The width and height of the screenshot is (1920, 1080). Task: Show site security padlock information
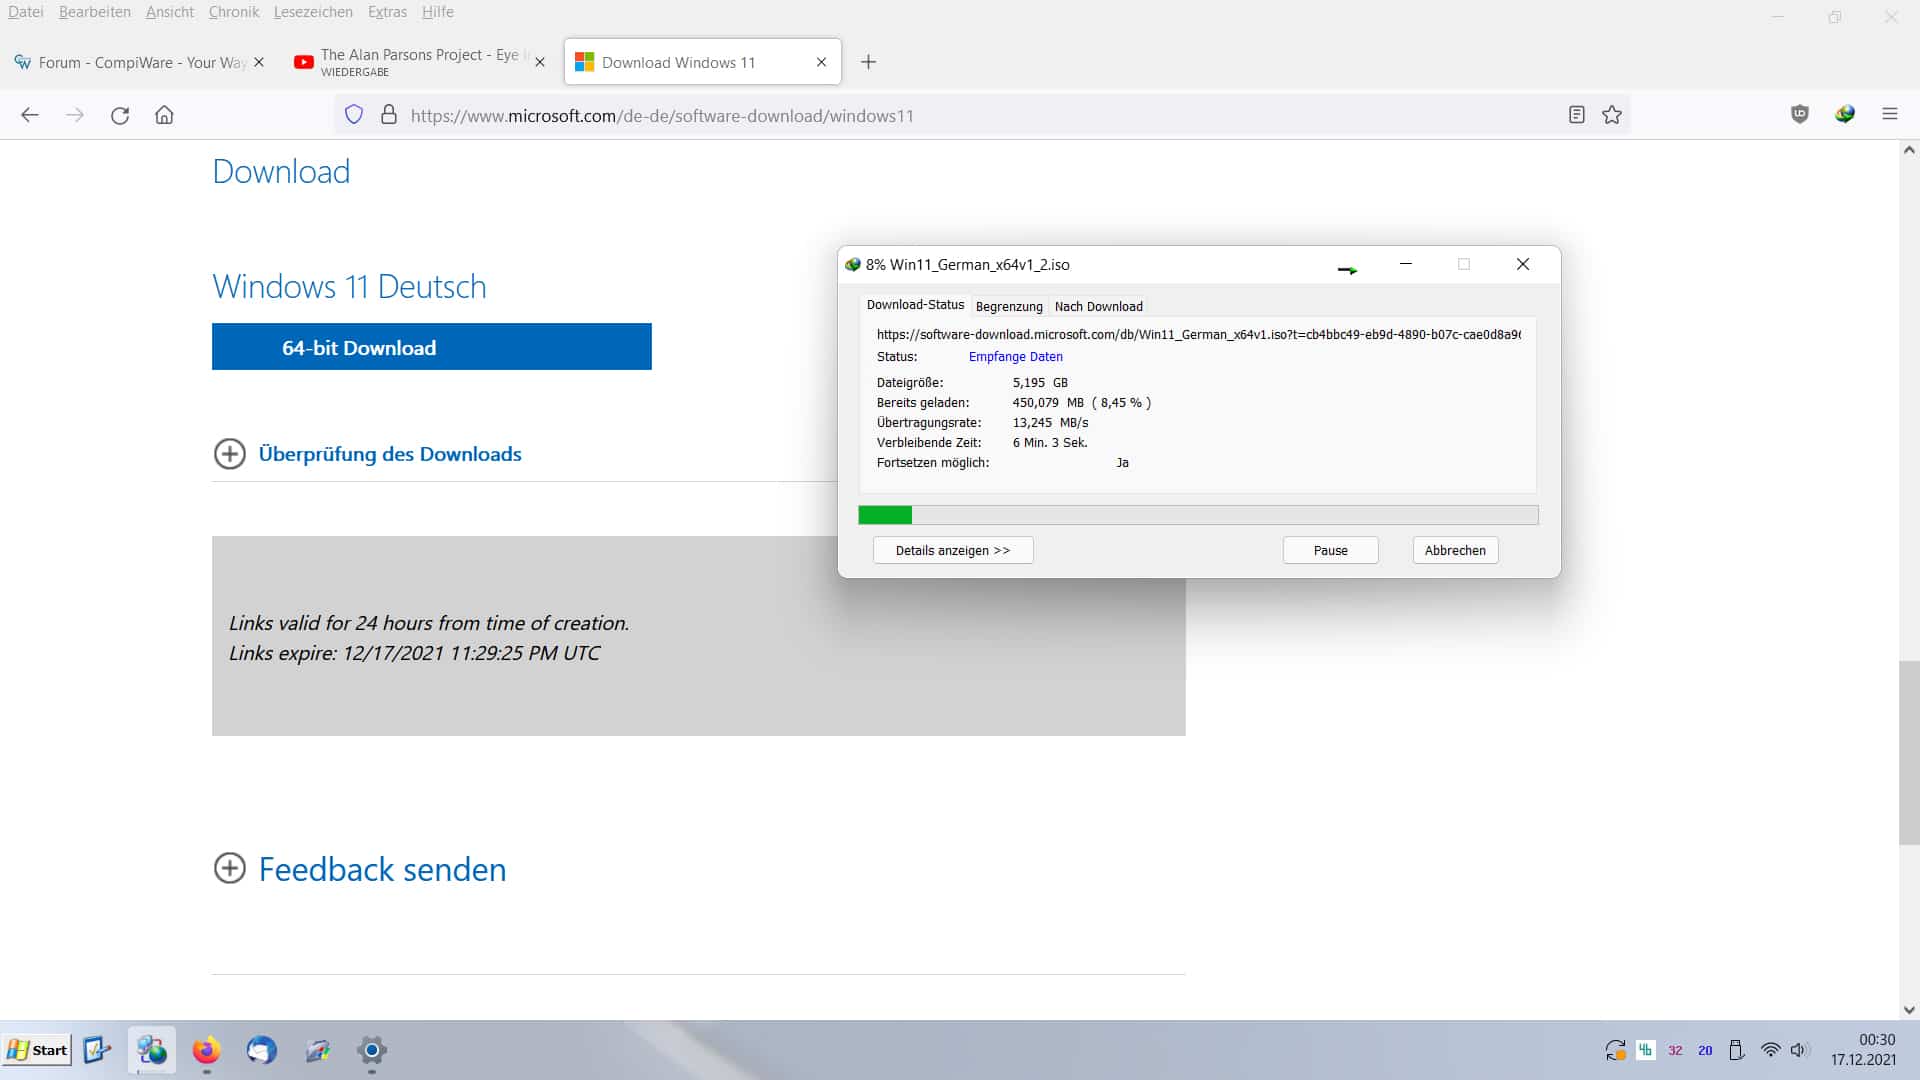pos(389,115)
